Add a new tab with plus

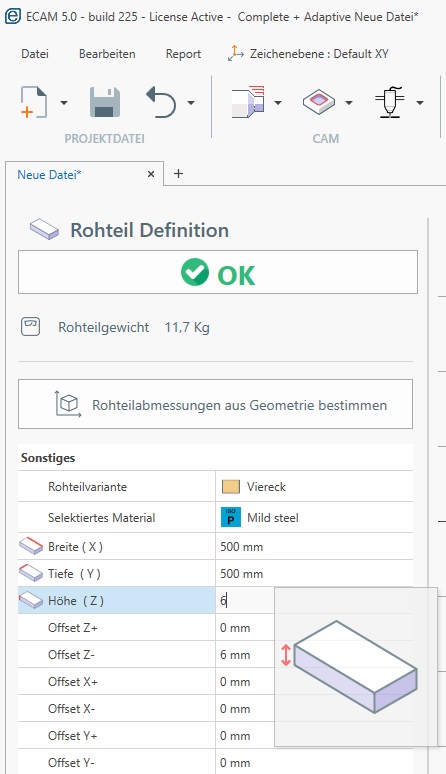[x=179, y=173]
